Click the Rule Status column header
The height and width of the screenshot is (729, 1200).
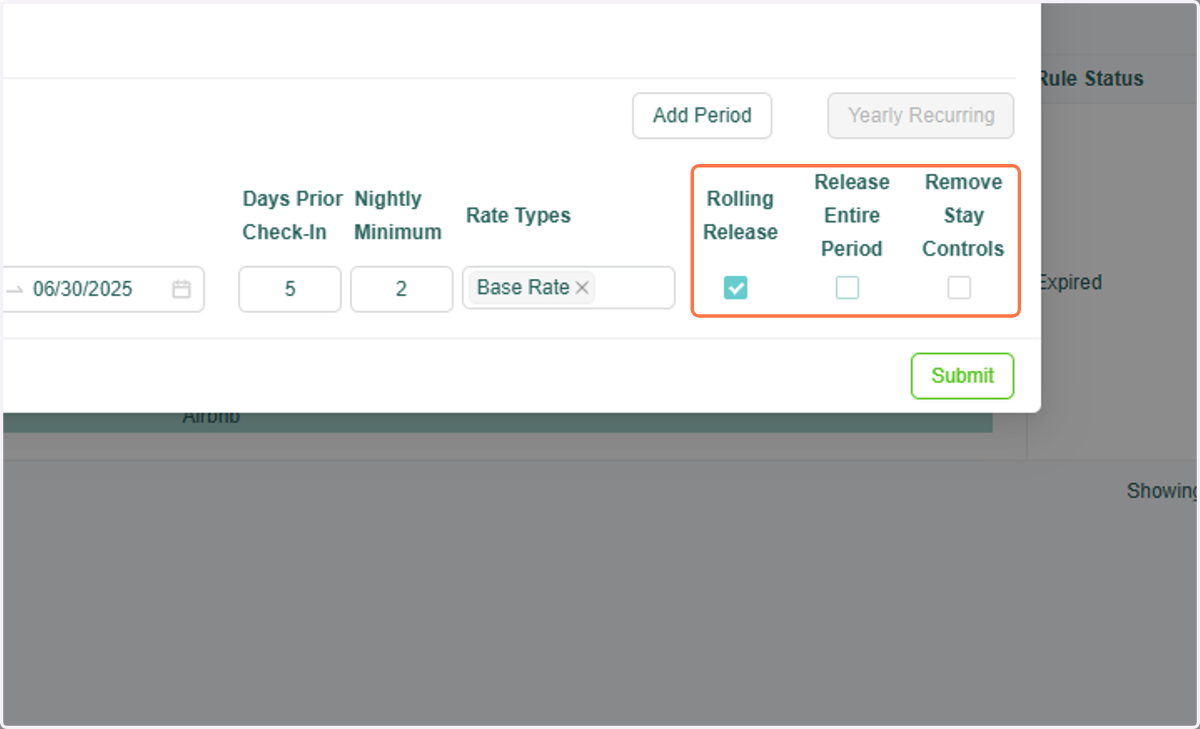[1090, 79]
